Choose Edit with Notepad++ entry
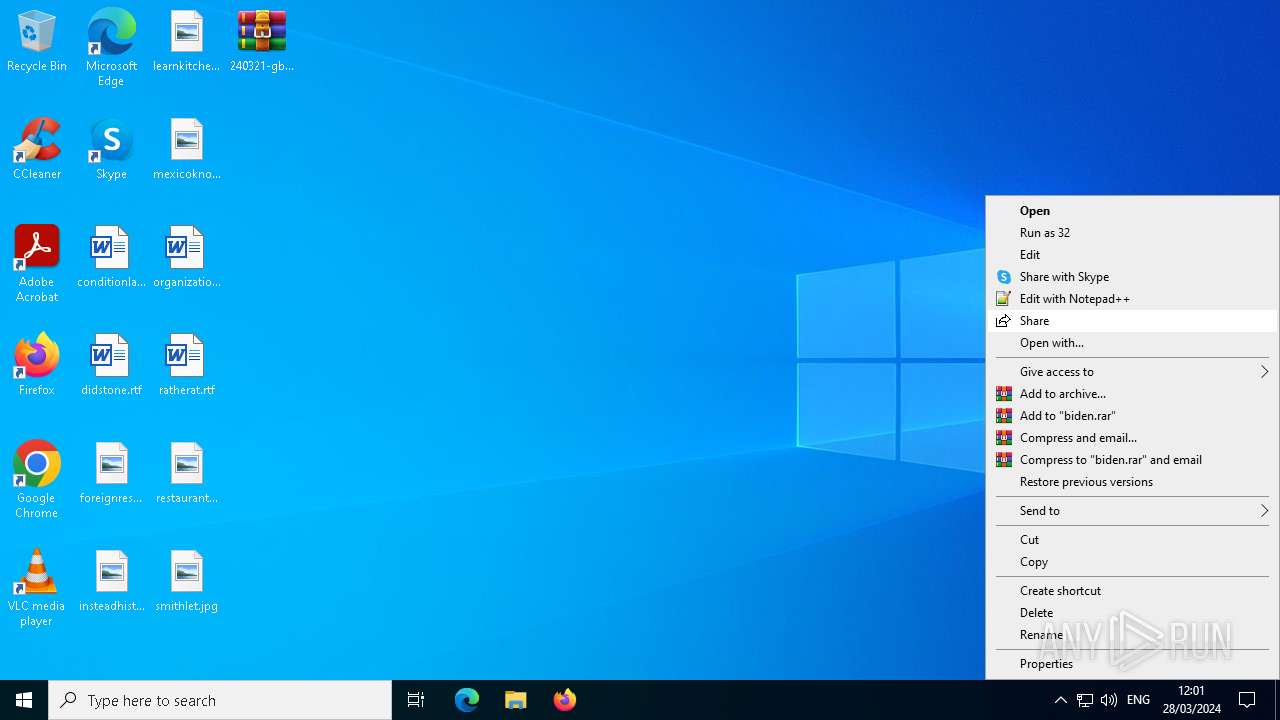Image resolution: width=1280 pixels, height=720 pixels. pyautogui.click(x=1132, y=299)
